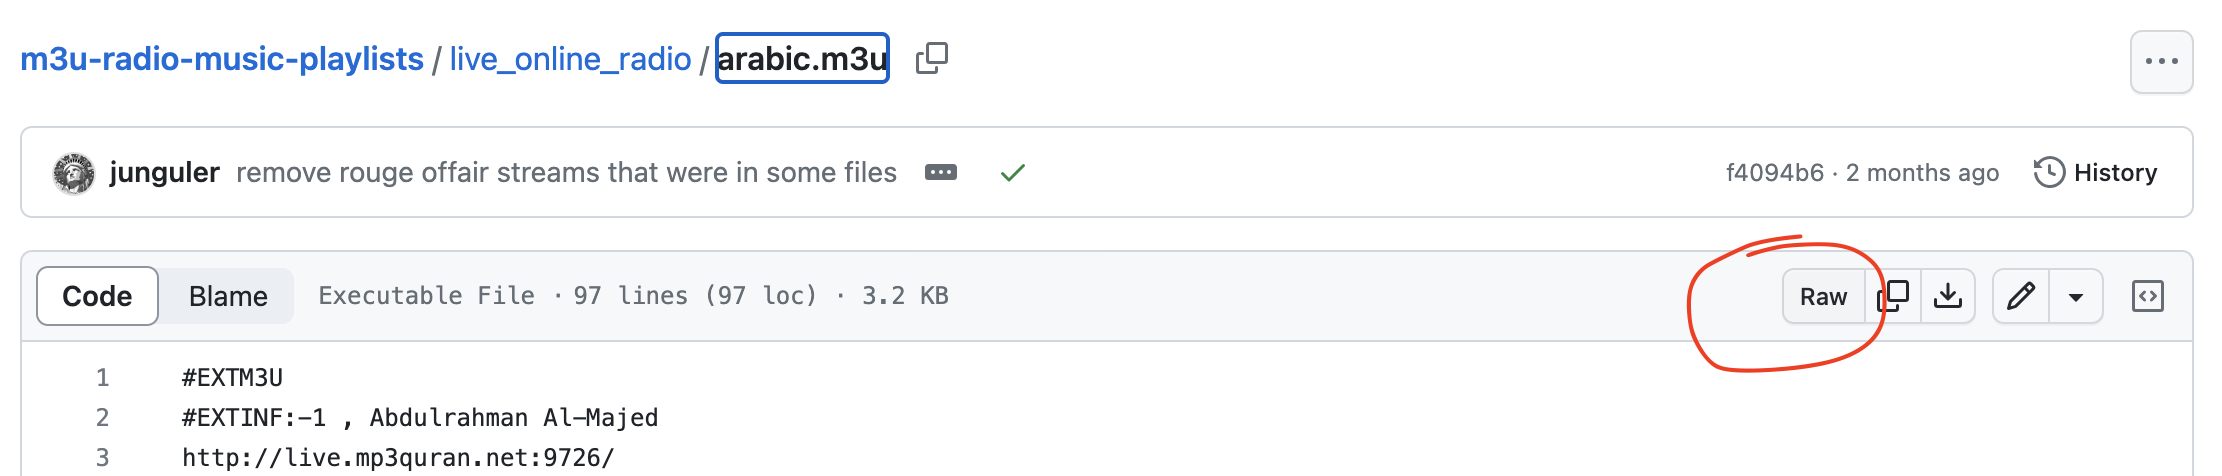The image size is (2222, 476).
Task: Select line number 2
Action: point(102,417)
